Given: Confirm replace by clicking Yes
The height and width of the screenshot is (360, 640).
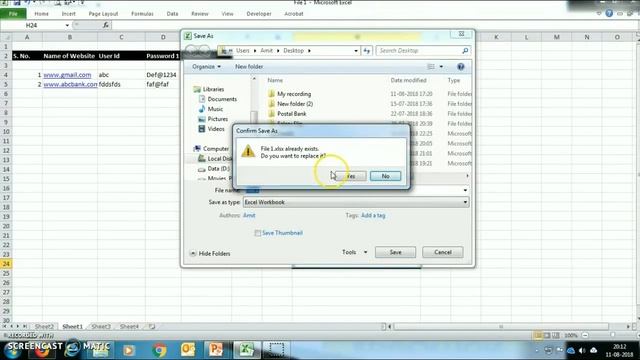Looking at the screenshot, I should coord(351,176).
